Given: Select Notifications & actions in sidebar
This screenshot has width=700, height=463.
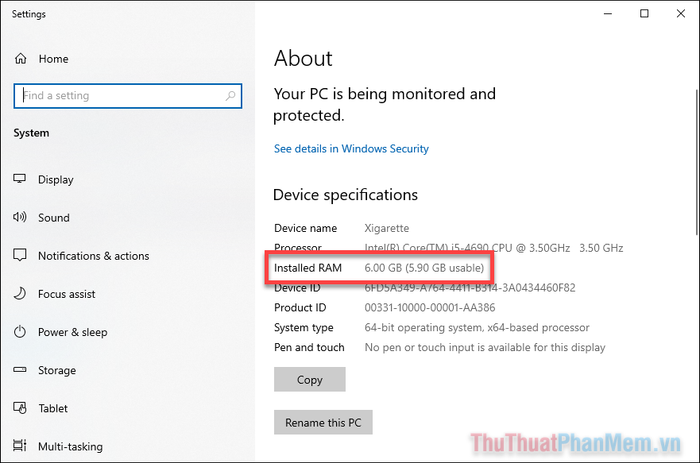Looking at the screenshot, I should (94, 256).
